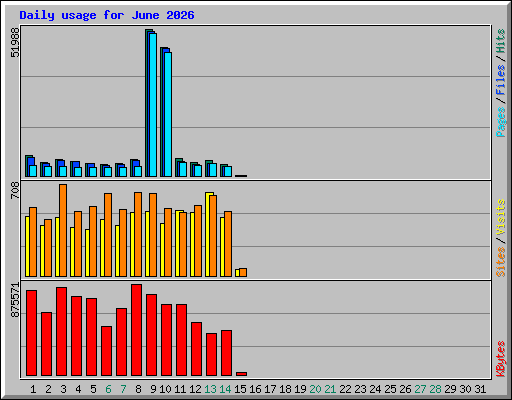Click green weekend day label 27
This screenshot has width=512, height=400.
(420, 389)
